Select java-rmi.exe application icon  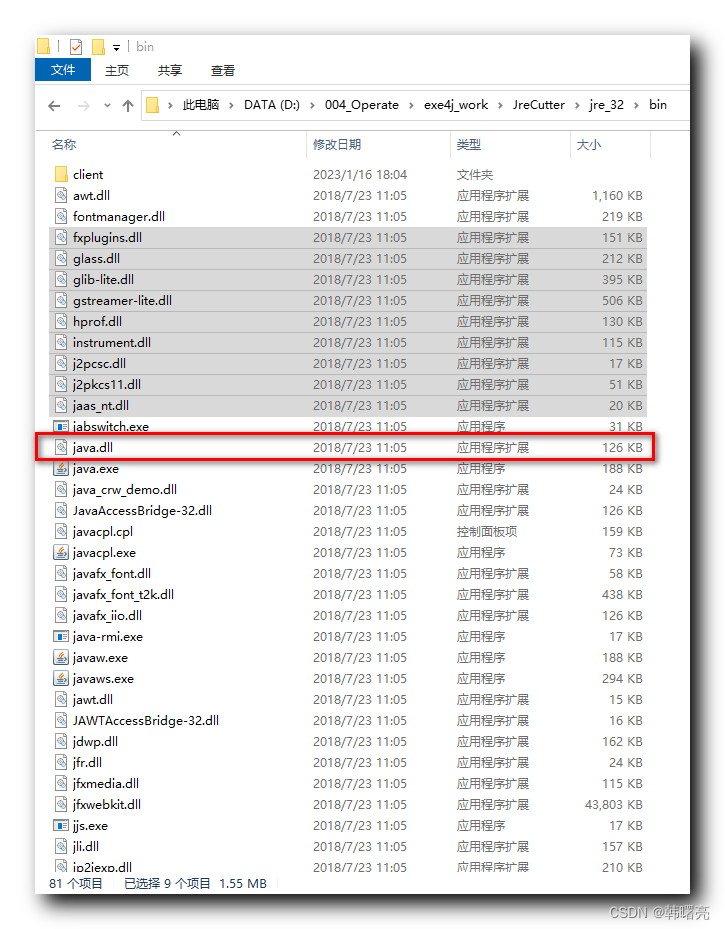pos(61,636)
